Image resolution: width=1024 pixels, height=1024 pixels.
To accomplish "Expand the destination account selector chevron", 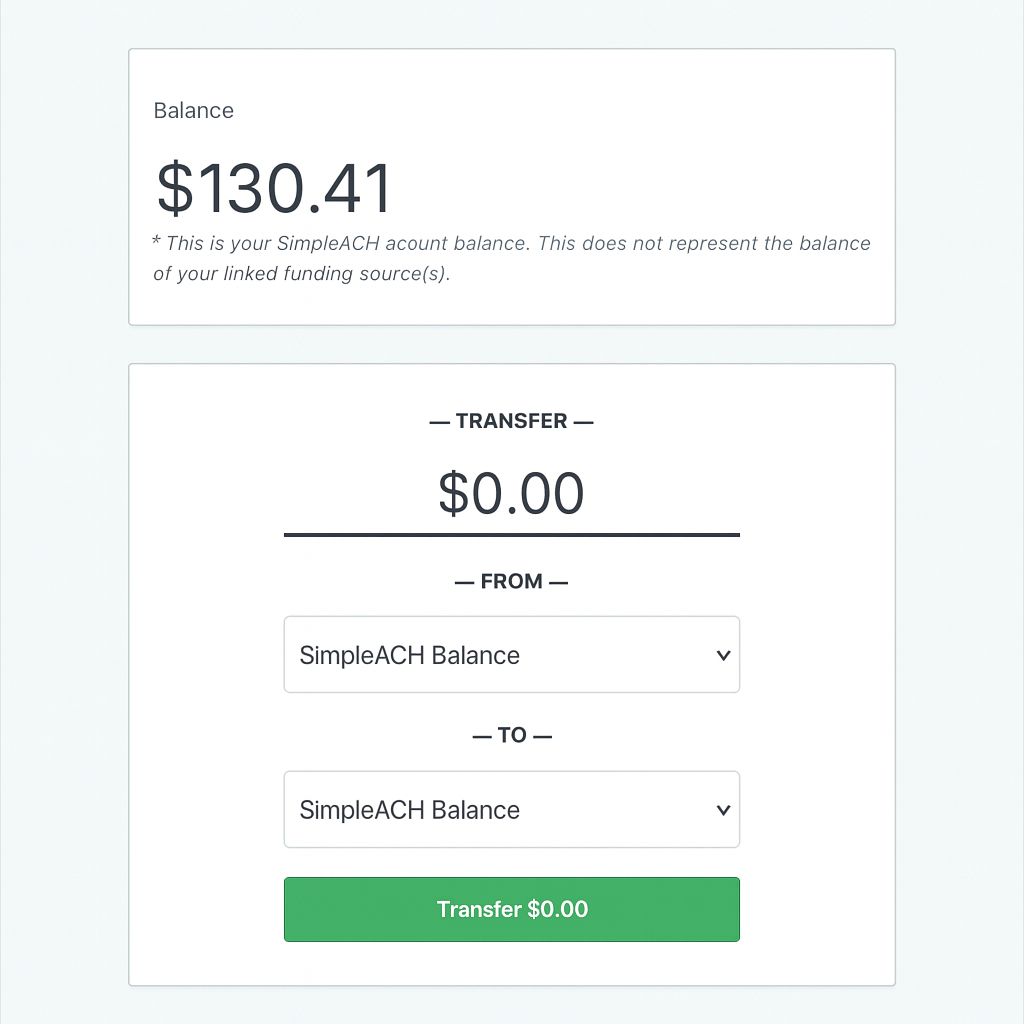I will tap(723, 810).
